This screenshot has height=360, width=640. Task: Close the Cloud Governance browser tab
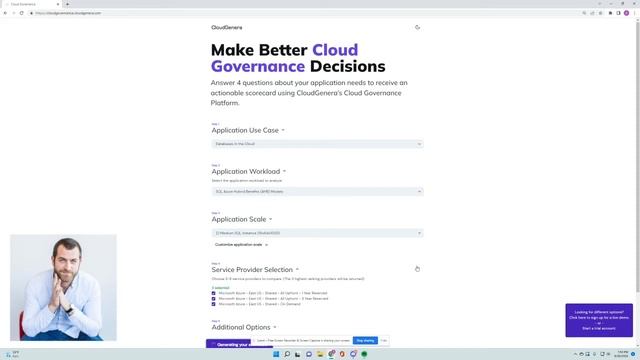(58, 4)
